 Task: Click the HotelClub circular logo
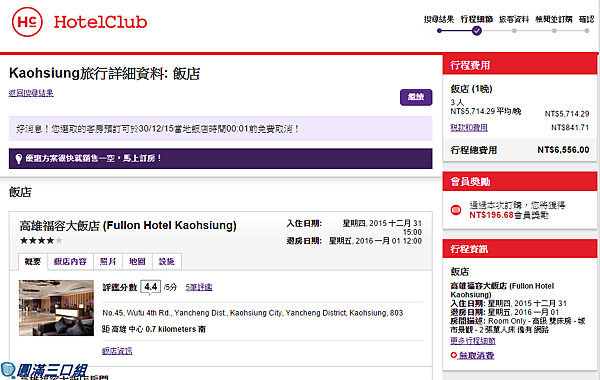pyautogui.click(x=27, y=22)
